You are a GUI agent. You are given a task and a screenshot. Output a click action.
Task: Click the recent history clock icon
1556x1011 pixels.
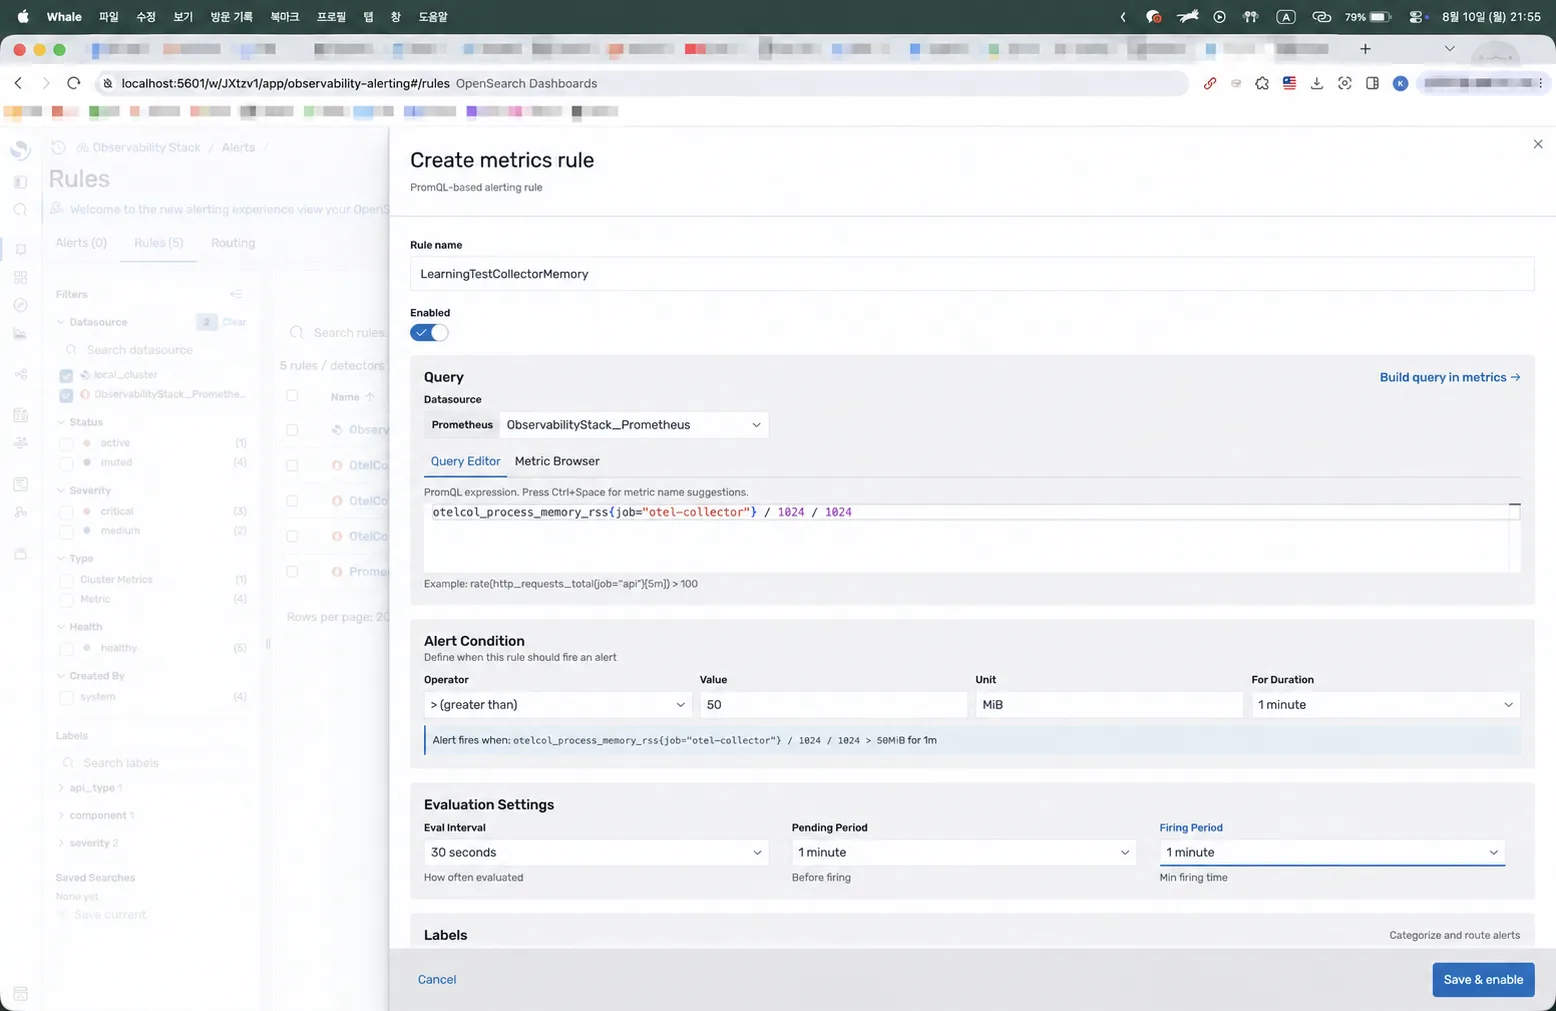pyautogui.click(x=58, y=147)
